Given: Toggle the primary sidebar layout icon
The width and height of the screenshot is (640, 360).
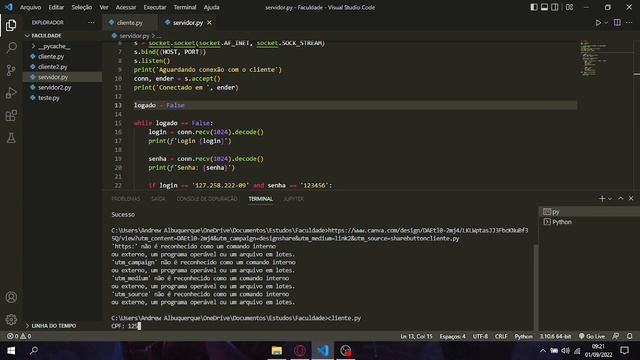Looking at the screenshot, I should (x=534, y=7).
